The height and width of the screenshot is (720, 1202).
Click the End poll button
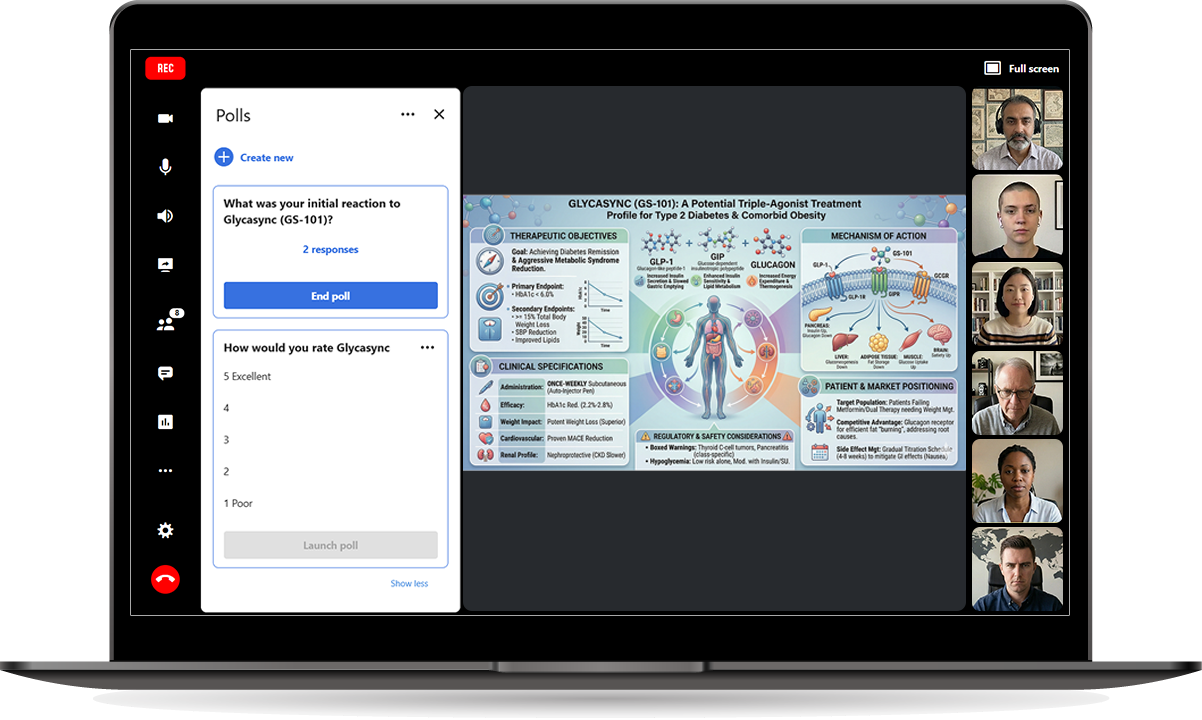(330, 296)
